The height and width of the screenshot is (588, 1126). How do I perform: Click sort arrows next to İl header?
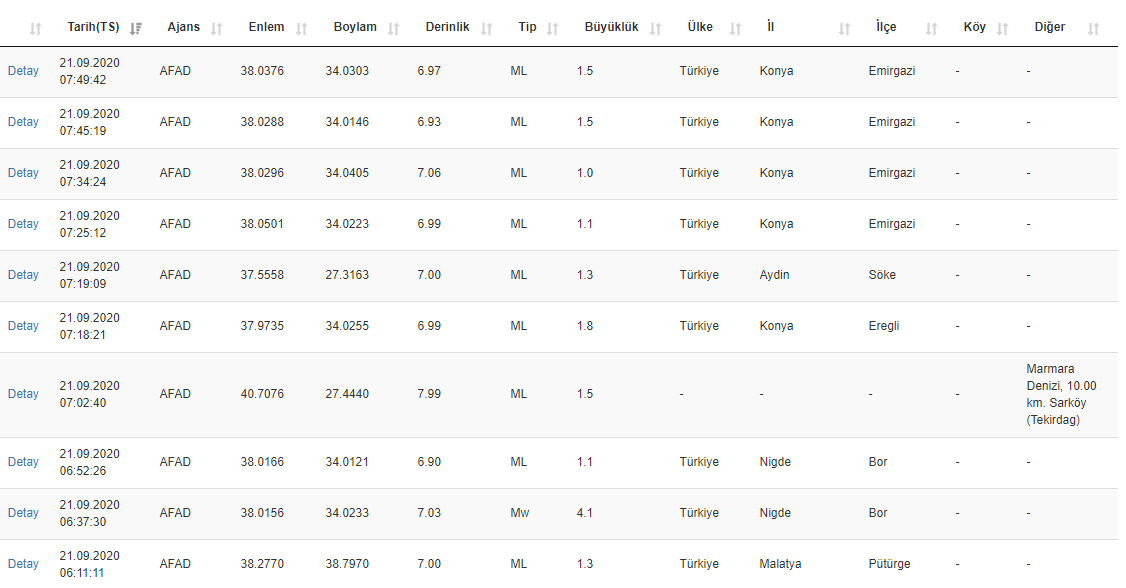(x=845, y=28)
